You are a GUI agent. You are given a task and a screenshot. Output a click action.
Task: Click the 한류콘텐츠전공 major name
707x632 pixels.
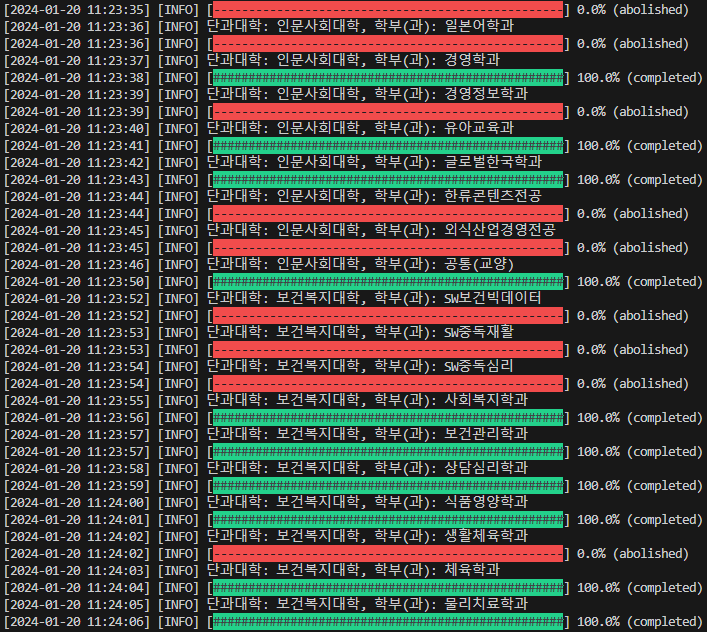493,196
